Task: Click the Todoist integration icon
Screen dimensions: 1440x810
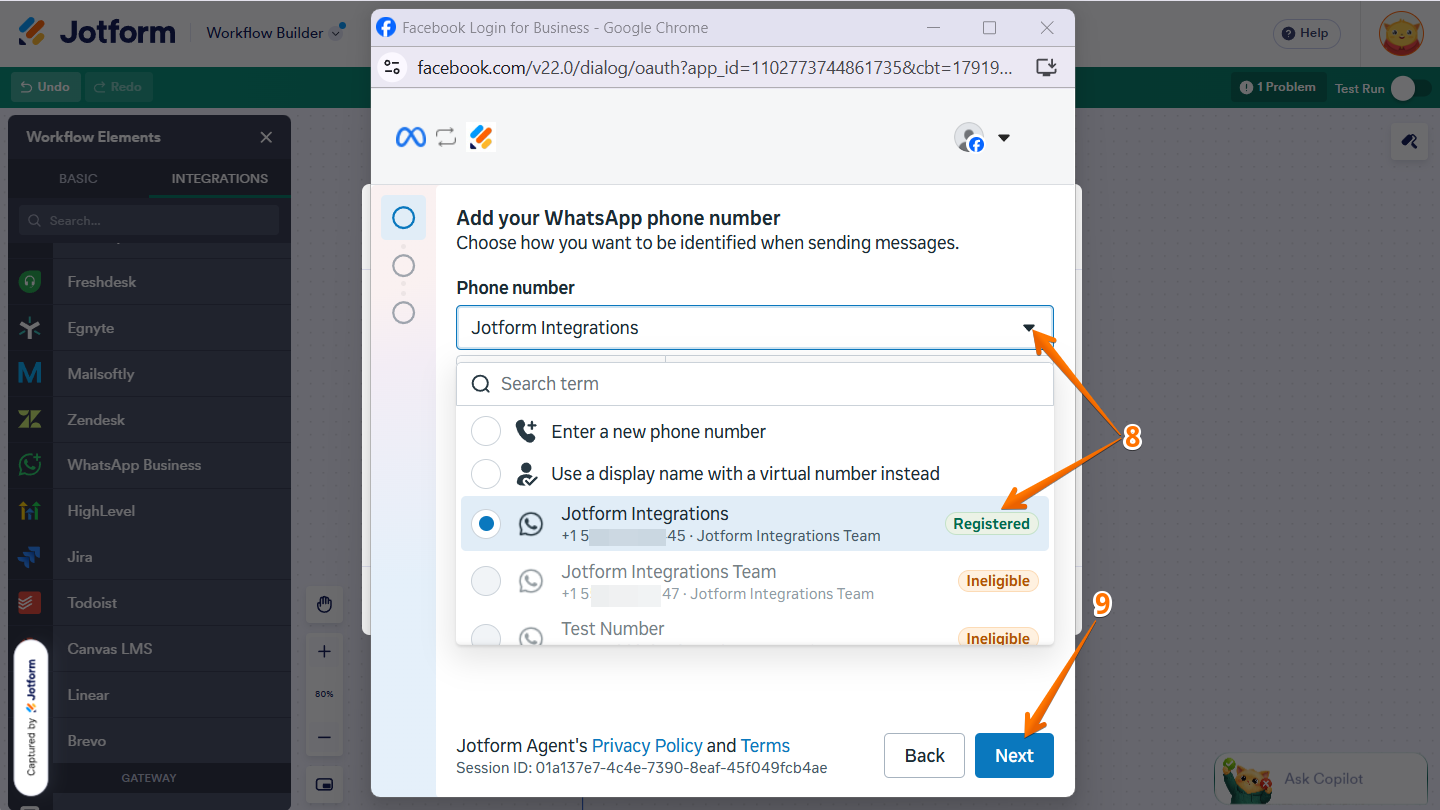Action: tap(30, 603)
